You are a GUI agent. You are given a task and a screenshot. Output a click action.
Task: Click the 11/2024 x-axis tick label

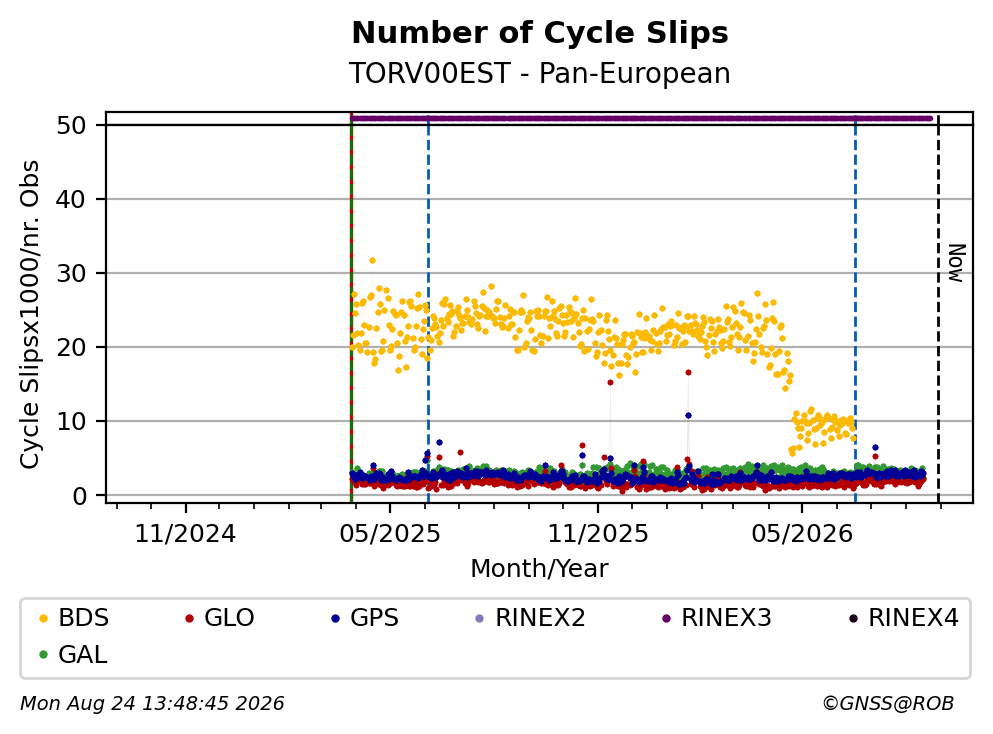pyautogui.click(x=186, y=534)
